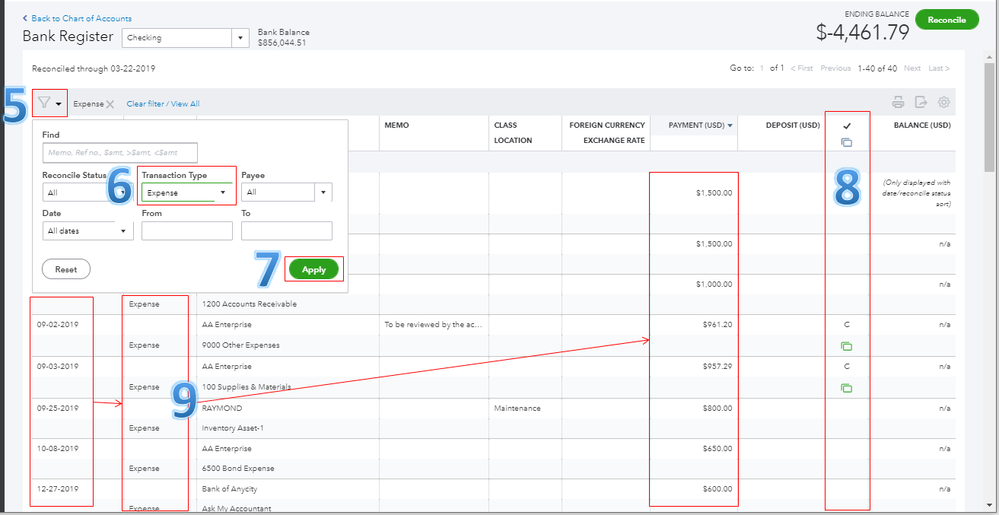Select the 12-27-2019 date cell

tap(58, 489)
